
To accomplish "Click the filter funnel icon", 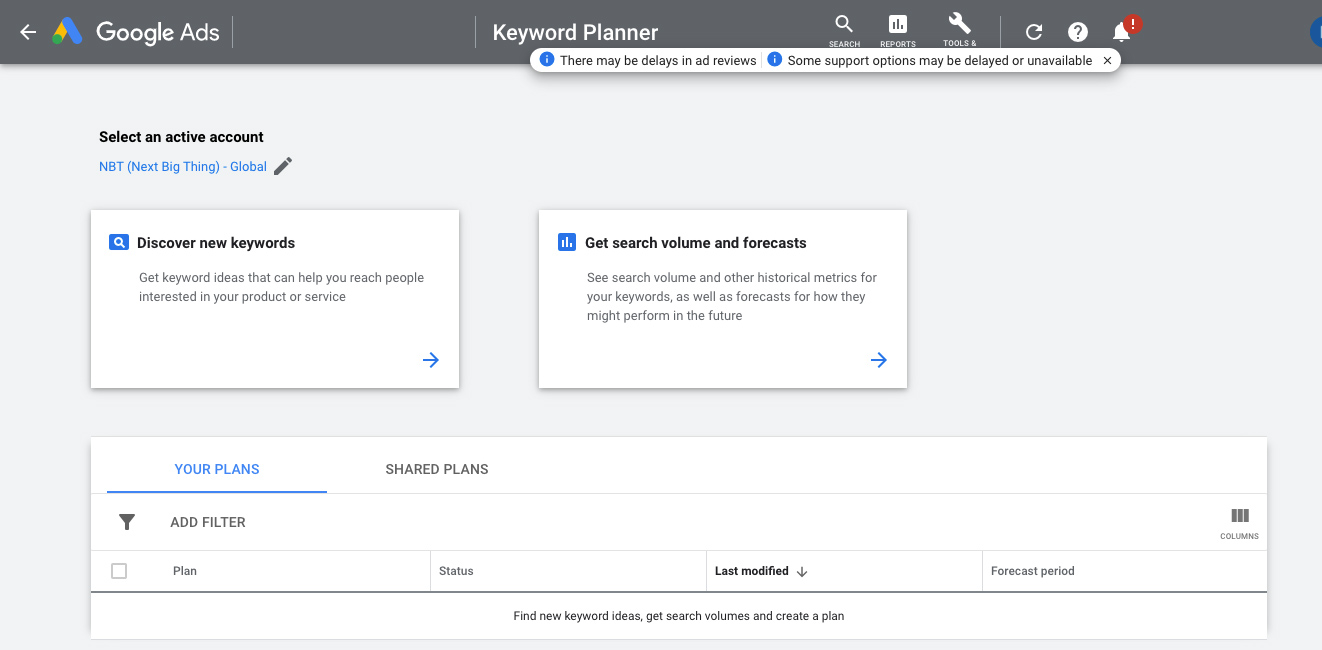I will pyautogui.click(x=127, y=522).
